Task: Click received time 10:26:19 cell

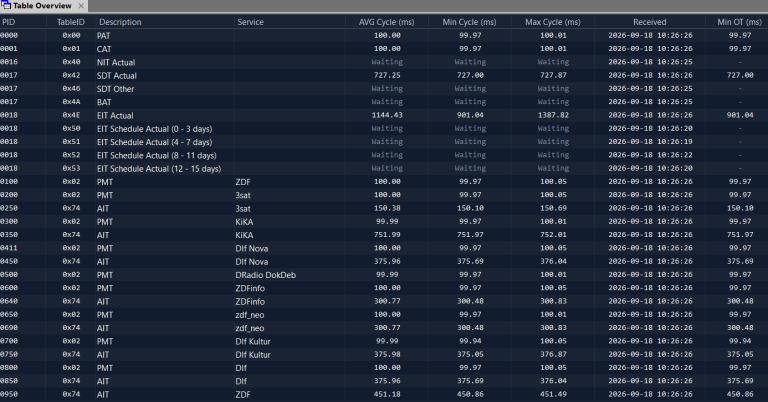Action: (x=650, y=142)
